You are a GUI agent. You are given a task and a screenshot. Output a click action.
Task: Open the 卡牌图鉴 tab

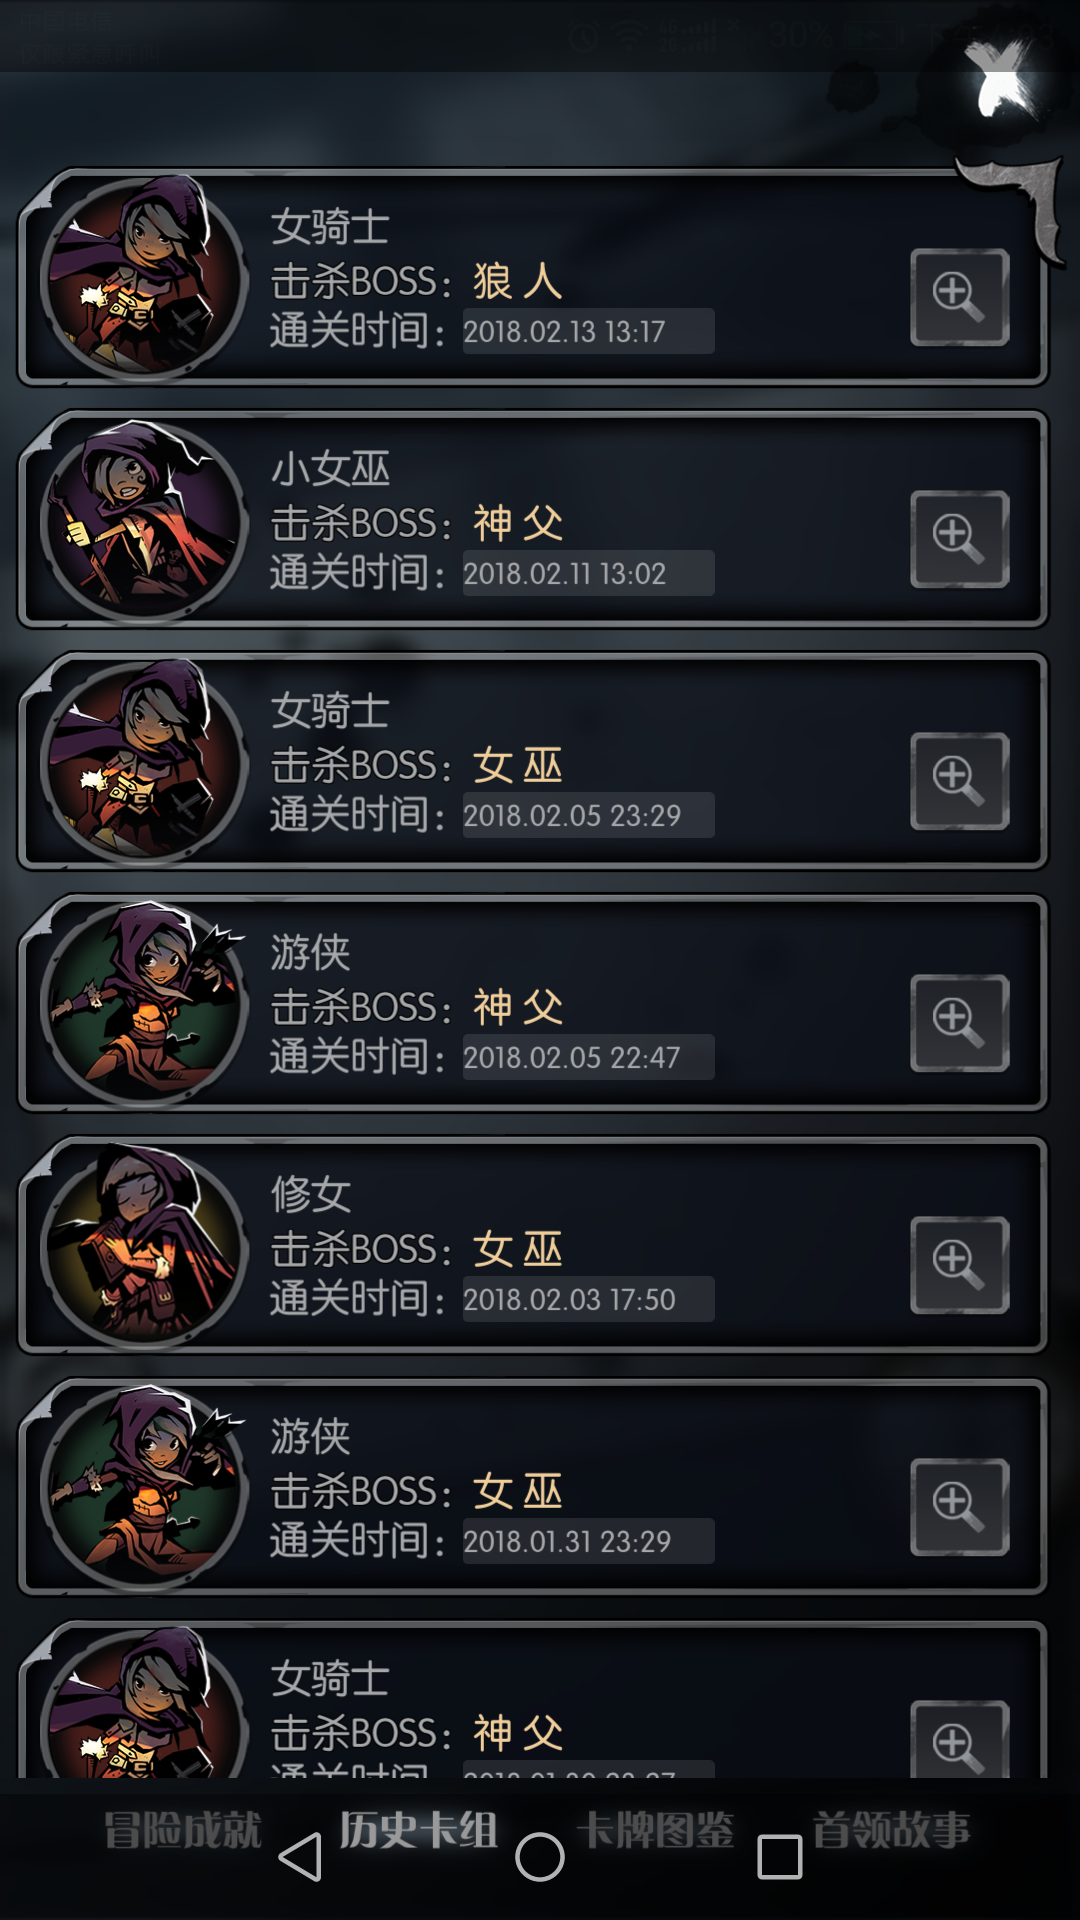656,1830
